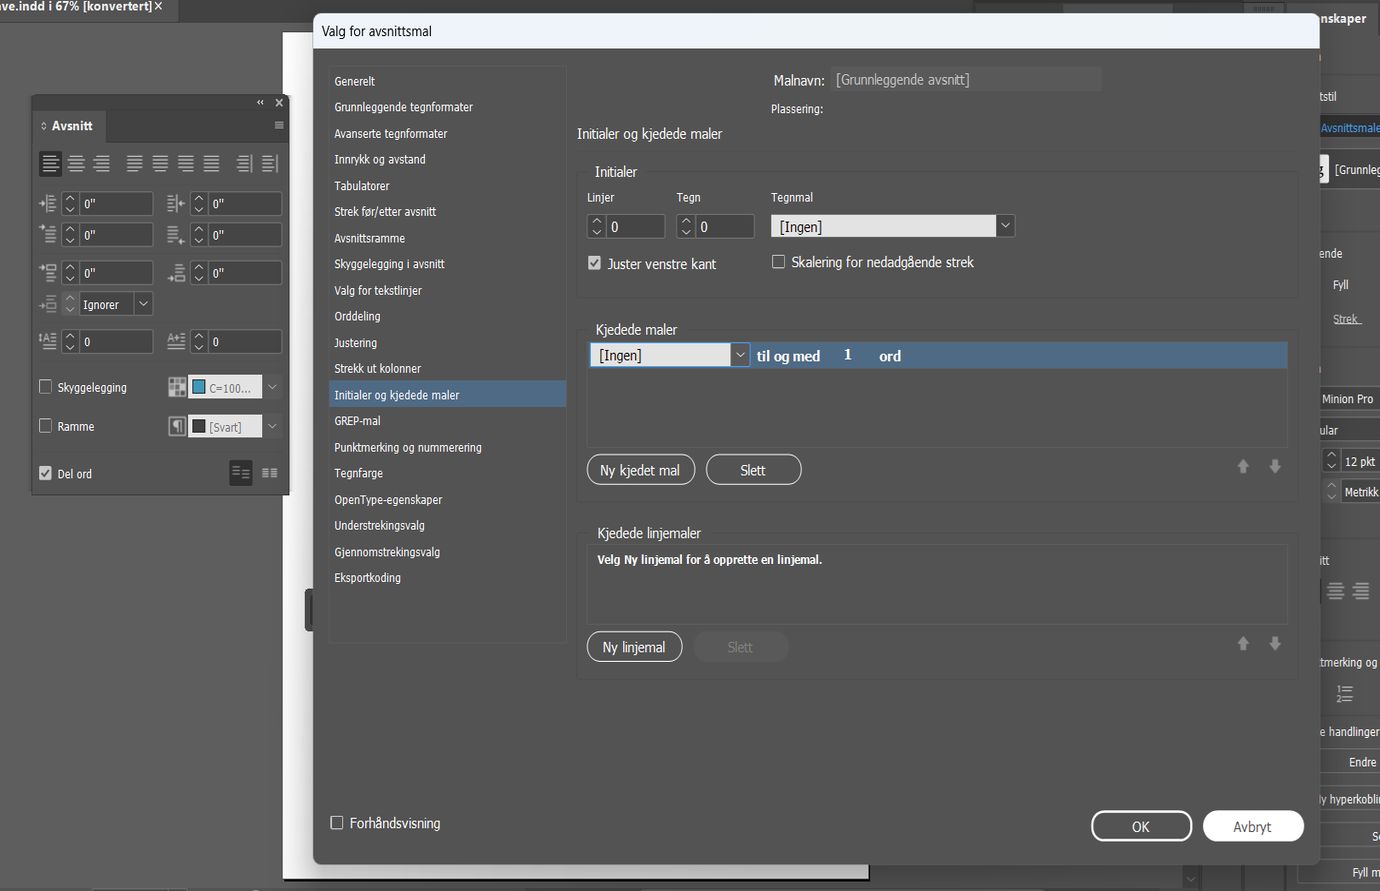The height and width of the screenshot is (891, 1380).
Task: Select Punktmerking og nummerering category
Action: (407, 447)
